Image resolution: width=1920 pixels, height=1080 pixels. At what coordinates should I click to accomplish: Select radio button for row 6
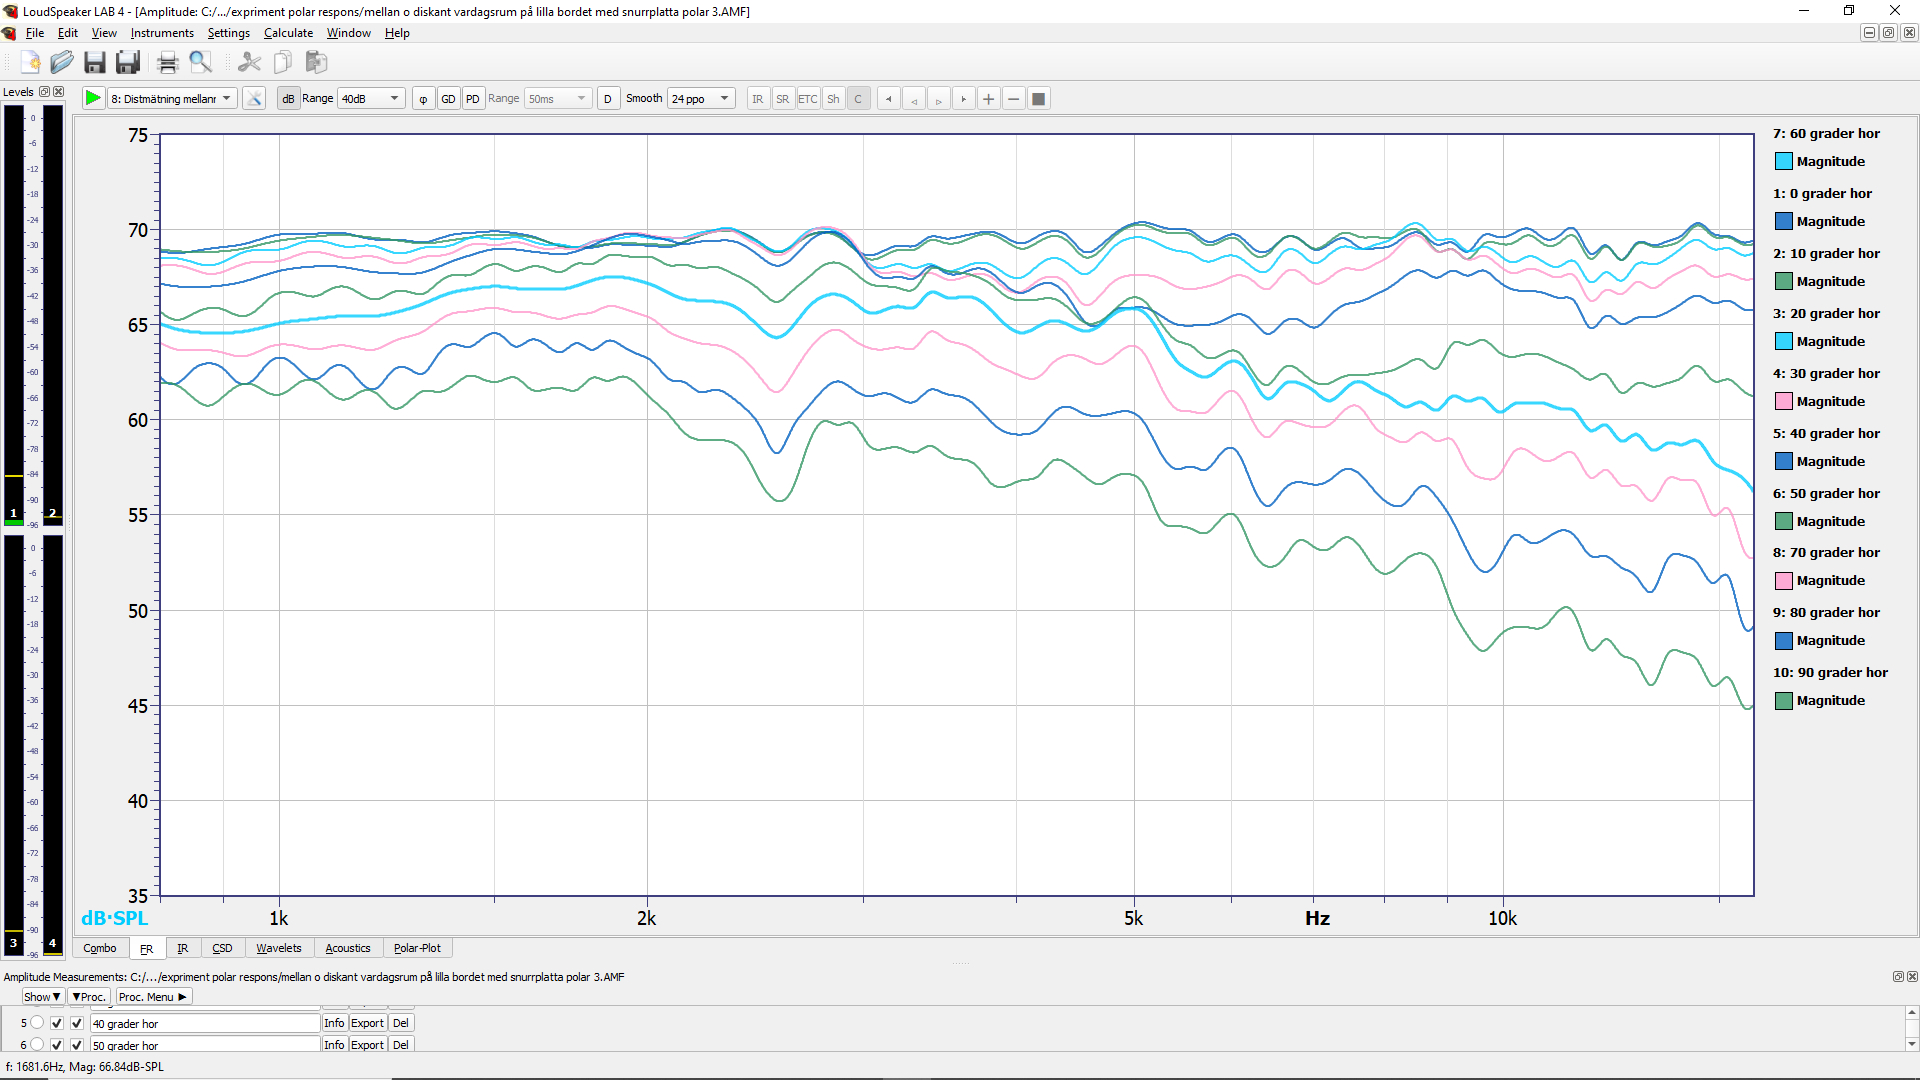click(x=37, y=1045)
